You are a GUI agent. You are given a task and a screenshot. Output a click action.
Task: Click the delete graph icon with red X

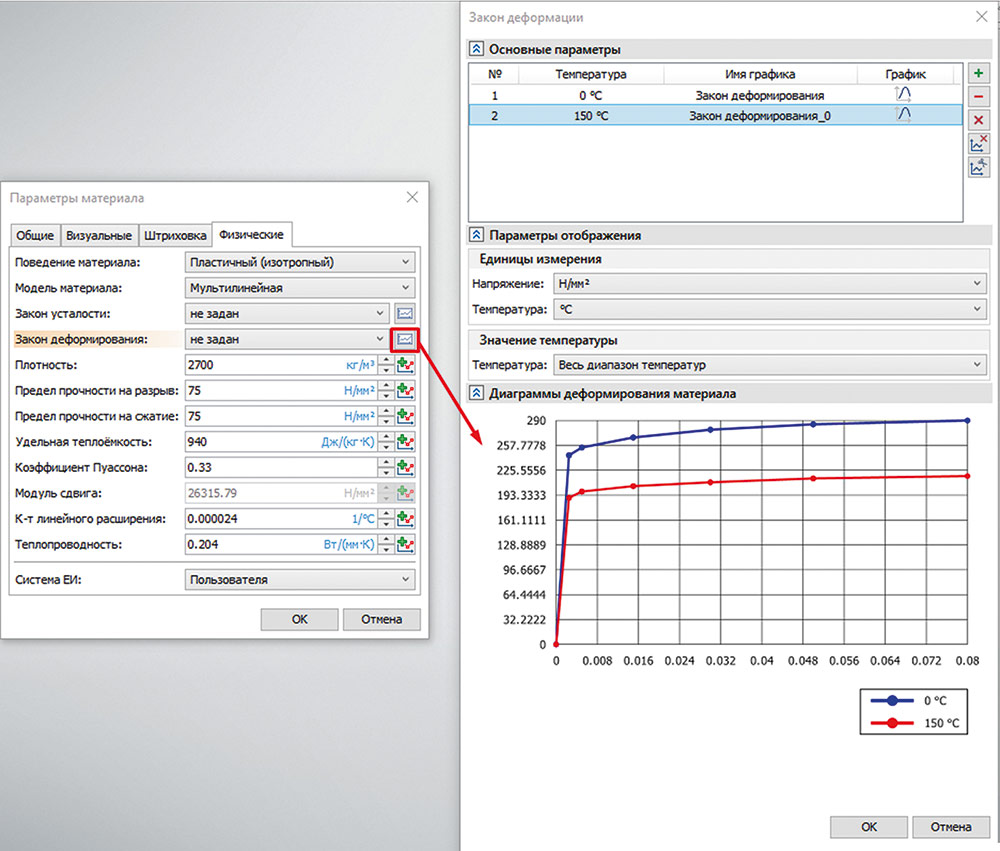click(978, 144)
